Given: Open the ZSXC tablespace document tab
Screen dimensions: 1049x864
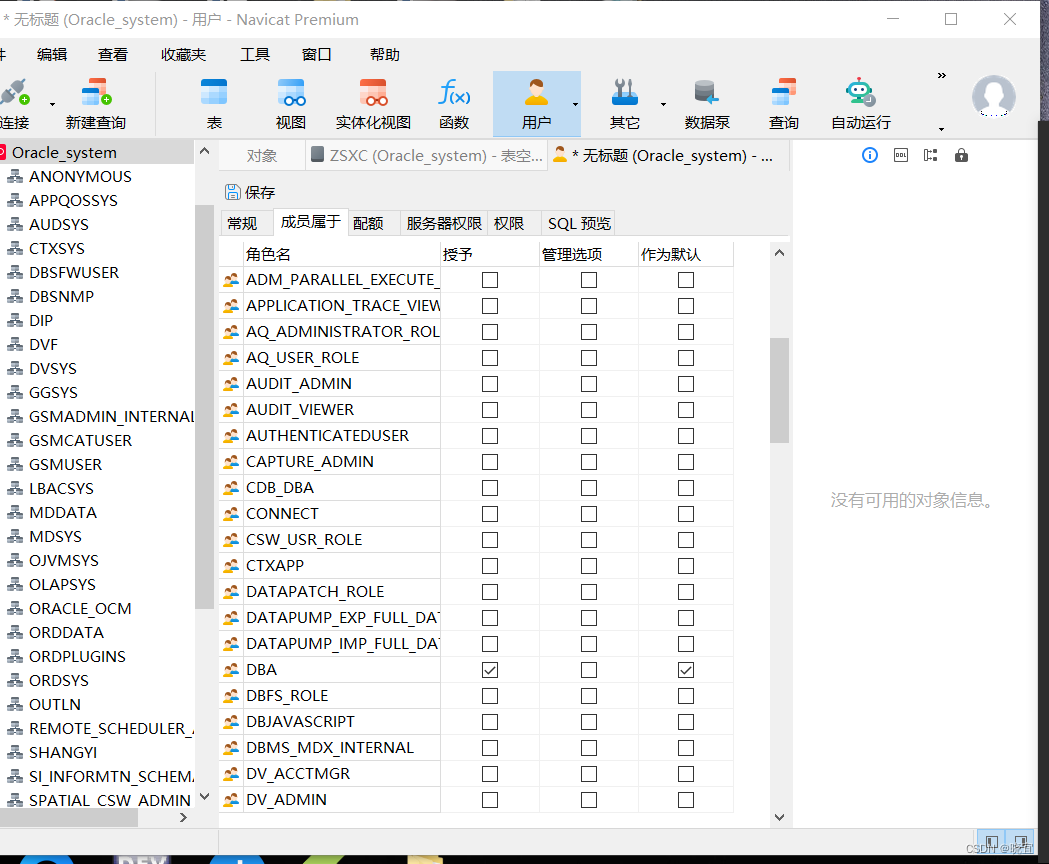Looking at the screenshot, I should point(427,155).
